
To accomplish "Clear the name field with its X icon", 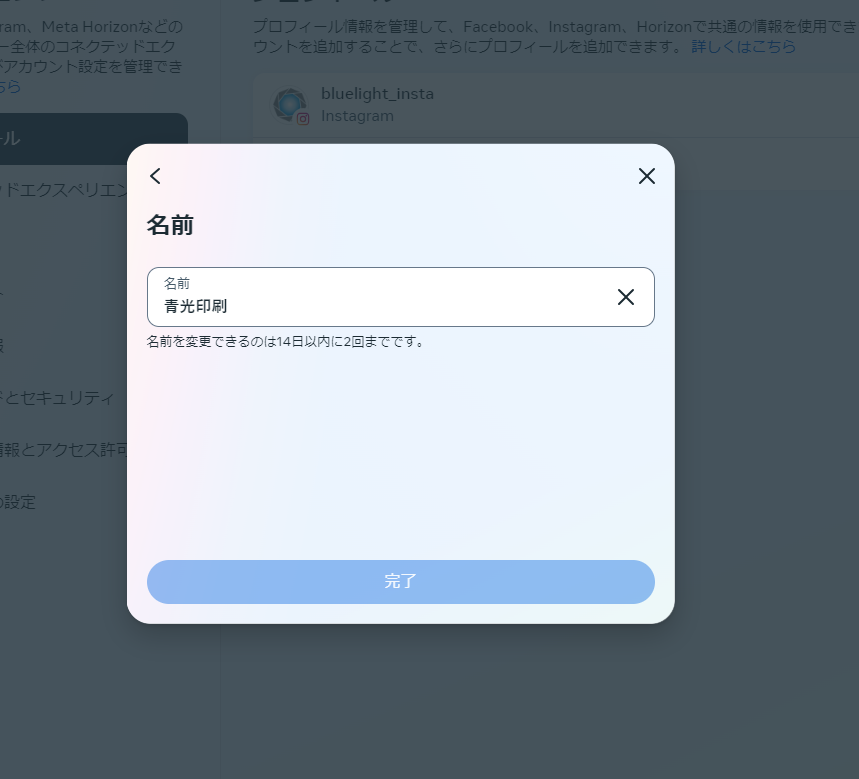I will coord(625,297).
